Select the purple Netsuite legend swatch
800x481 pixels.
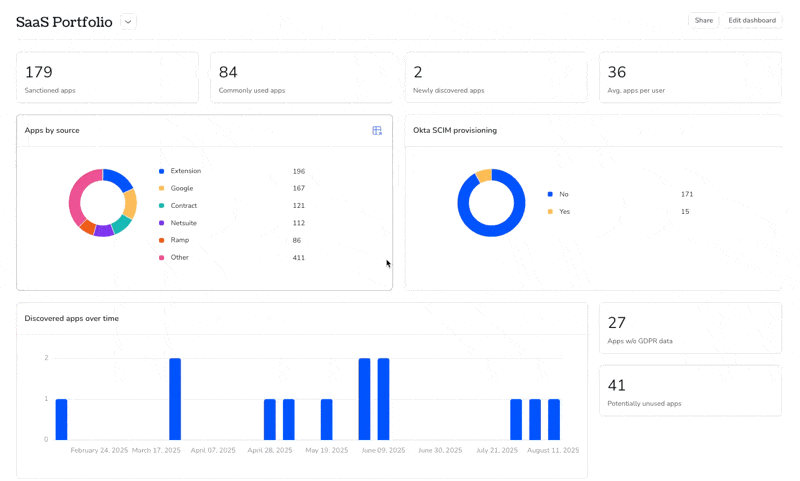pyautogui.click(x=161, y=223)
